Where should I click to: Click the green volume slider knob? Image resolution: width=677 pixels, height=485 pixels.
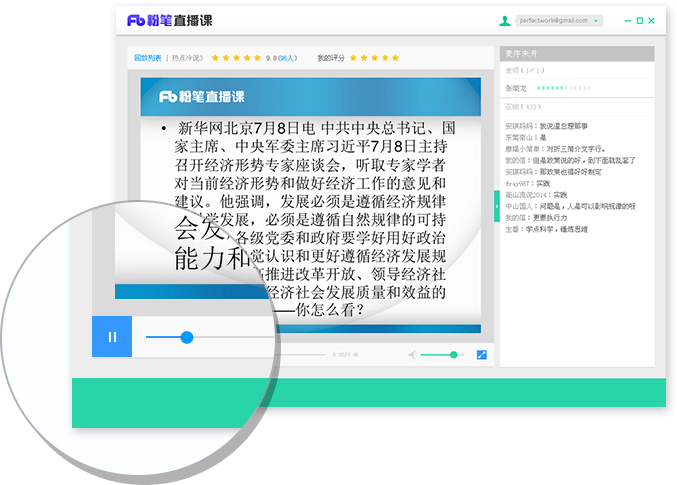[x=453, y=355]
